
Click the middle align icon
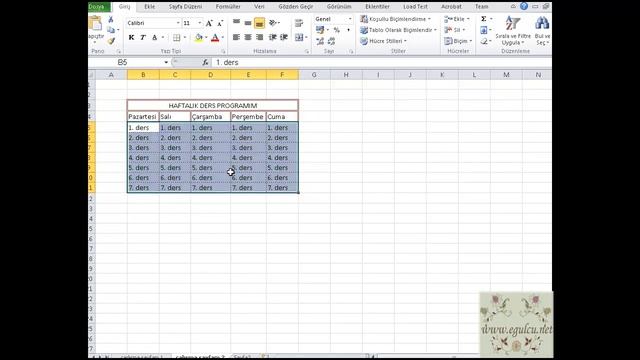pos(248,23)
